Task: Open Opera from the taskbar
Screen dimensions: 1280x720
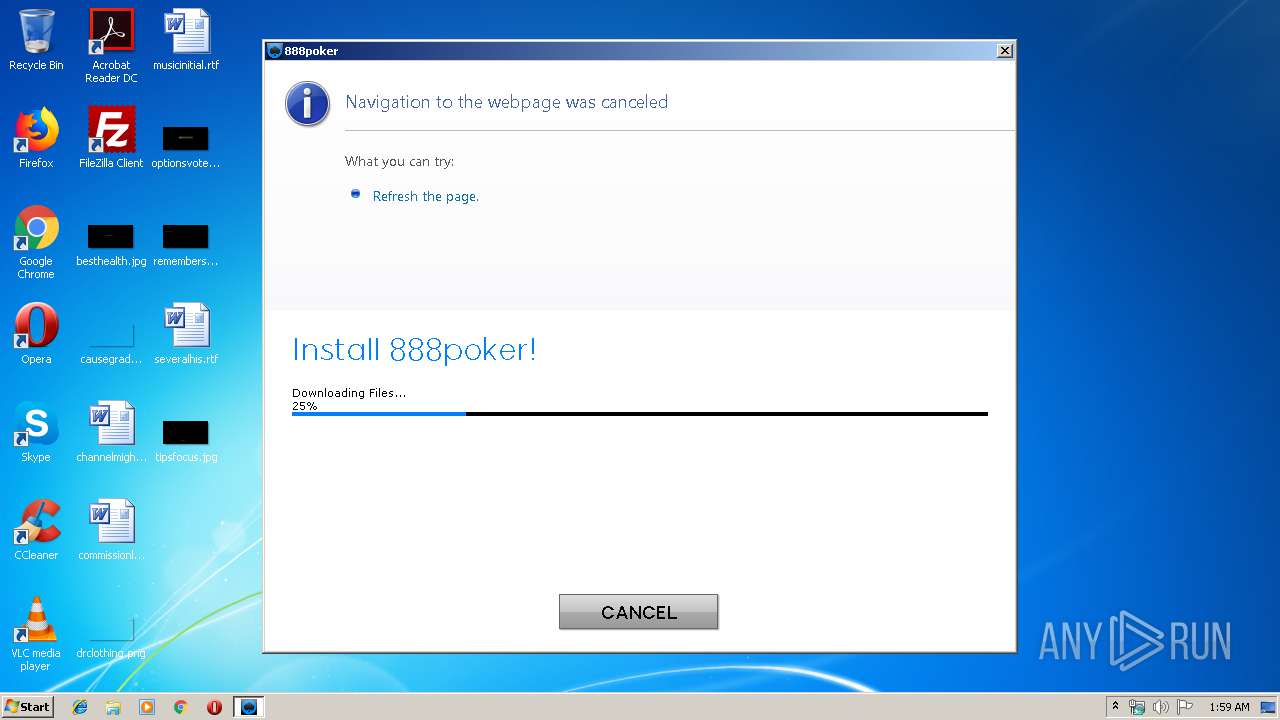Action: 214,707
